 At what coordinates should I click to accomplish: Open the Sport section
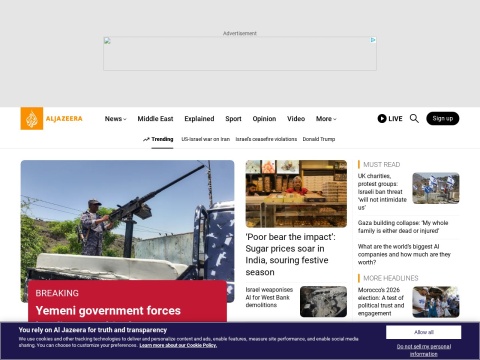point(233,119)
